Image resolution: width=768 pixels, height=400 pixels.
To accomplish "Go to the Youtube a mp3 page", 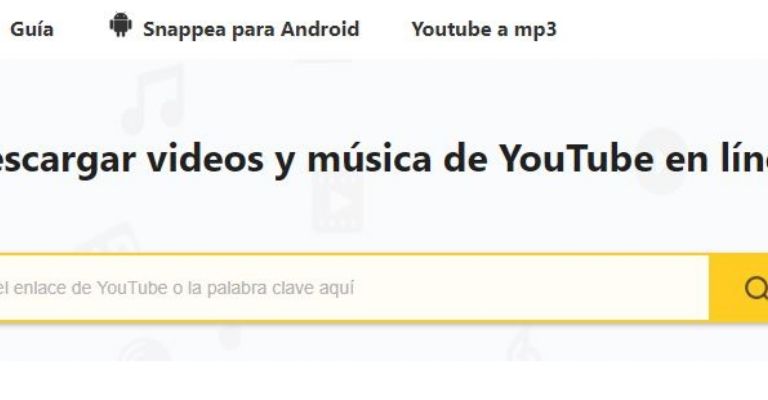I will [484, 29].
